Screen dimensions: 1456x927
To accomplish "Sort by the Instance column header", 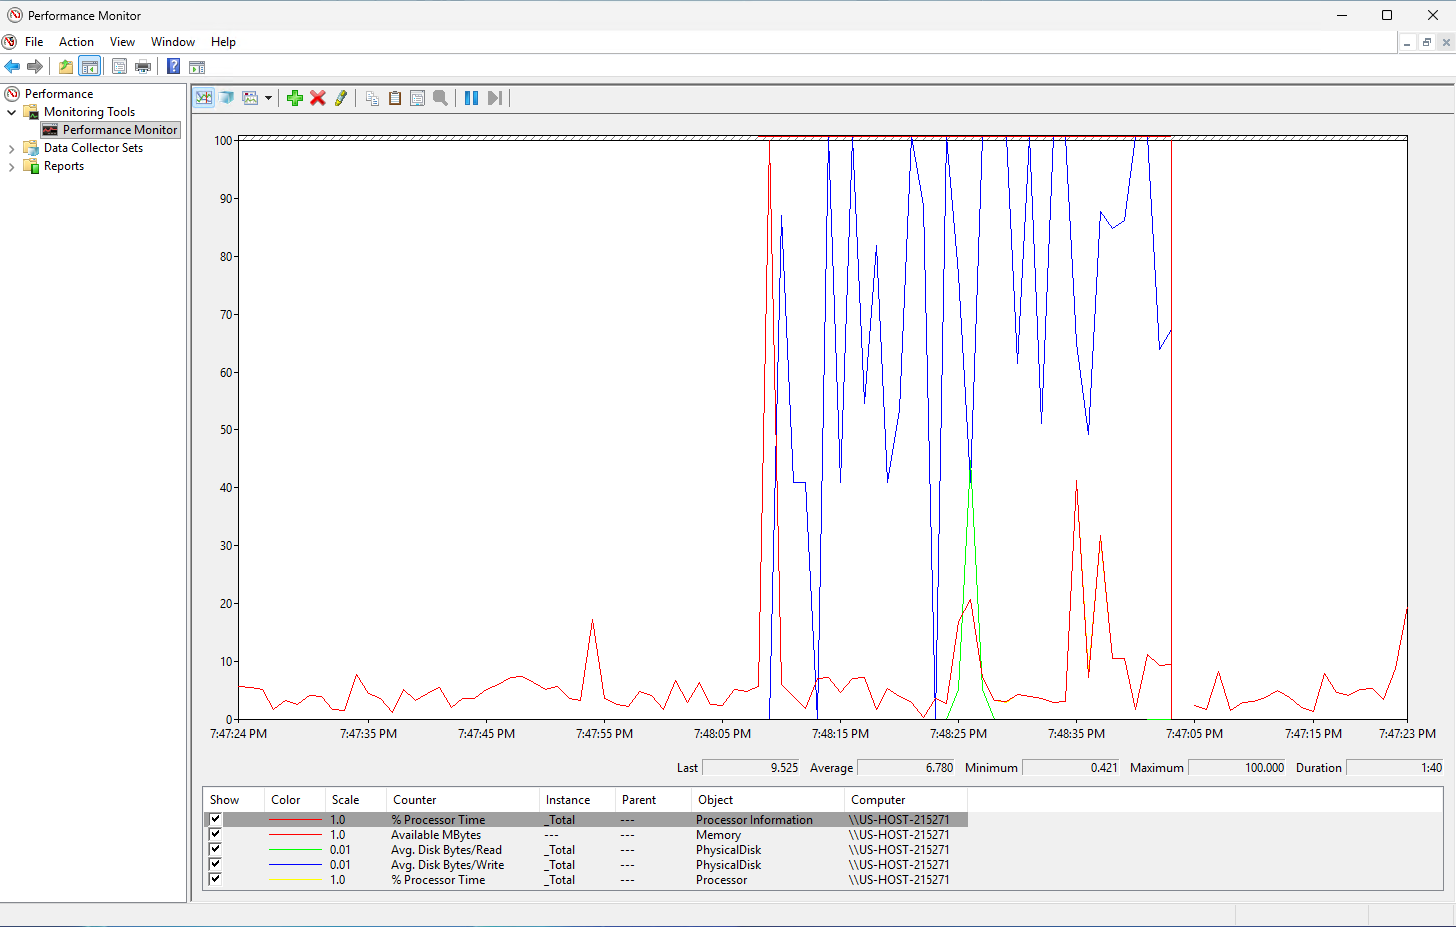I will point(576,800).
